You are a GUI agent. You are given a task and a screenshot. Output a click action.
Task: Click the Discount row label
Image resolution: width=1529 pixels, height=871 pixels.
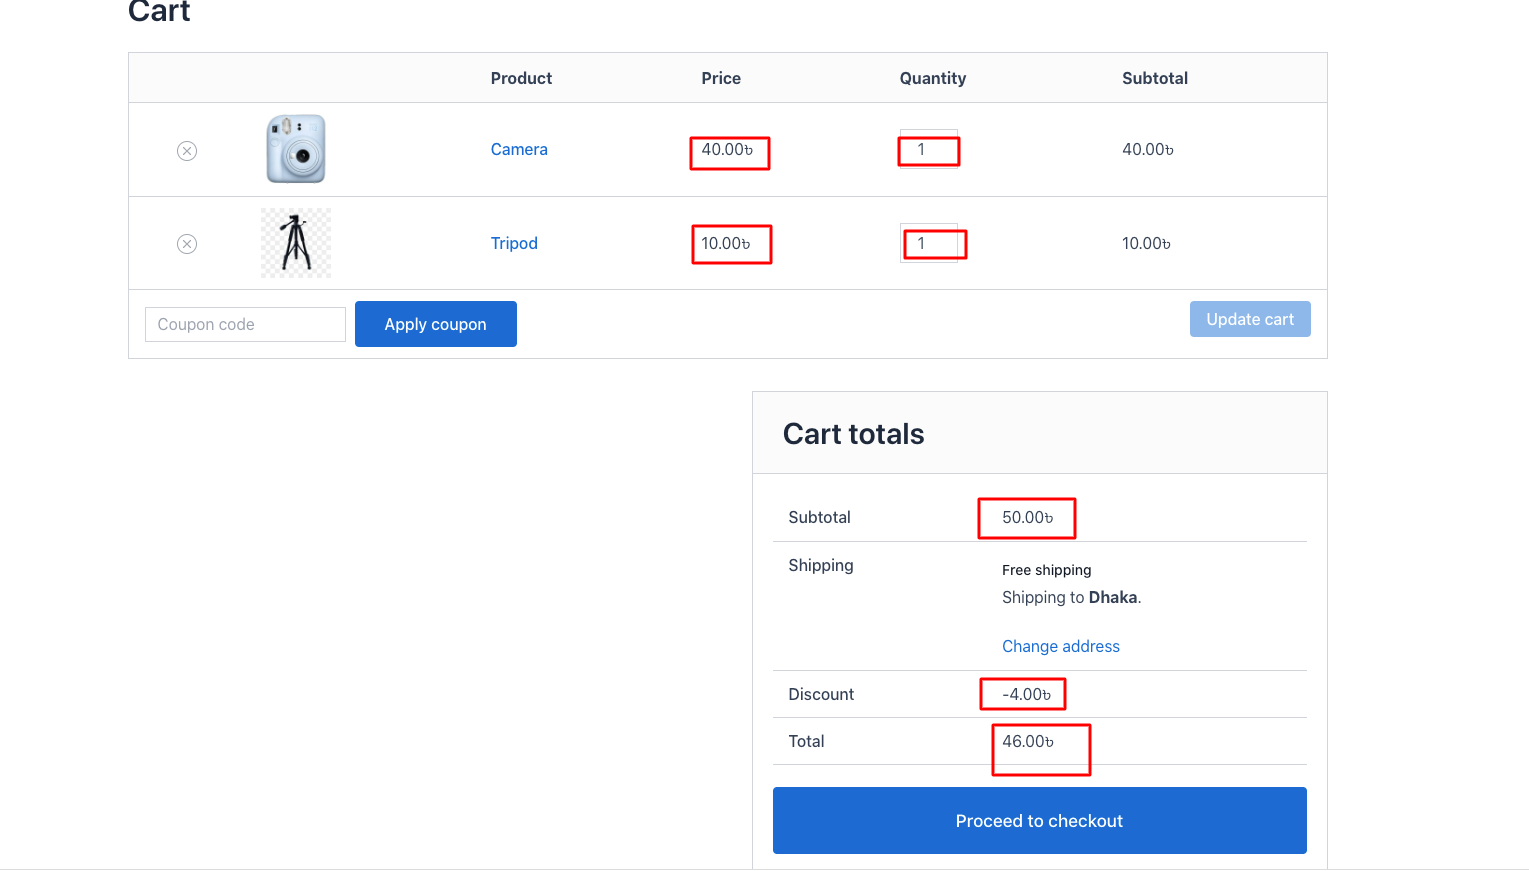click(821, 694)
